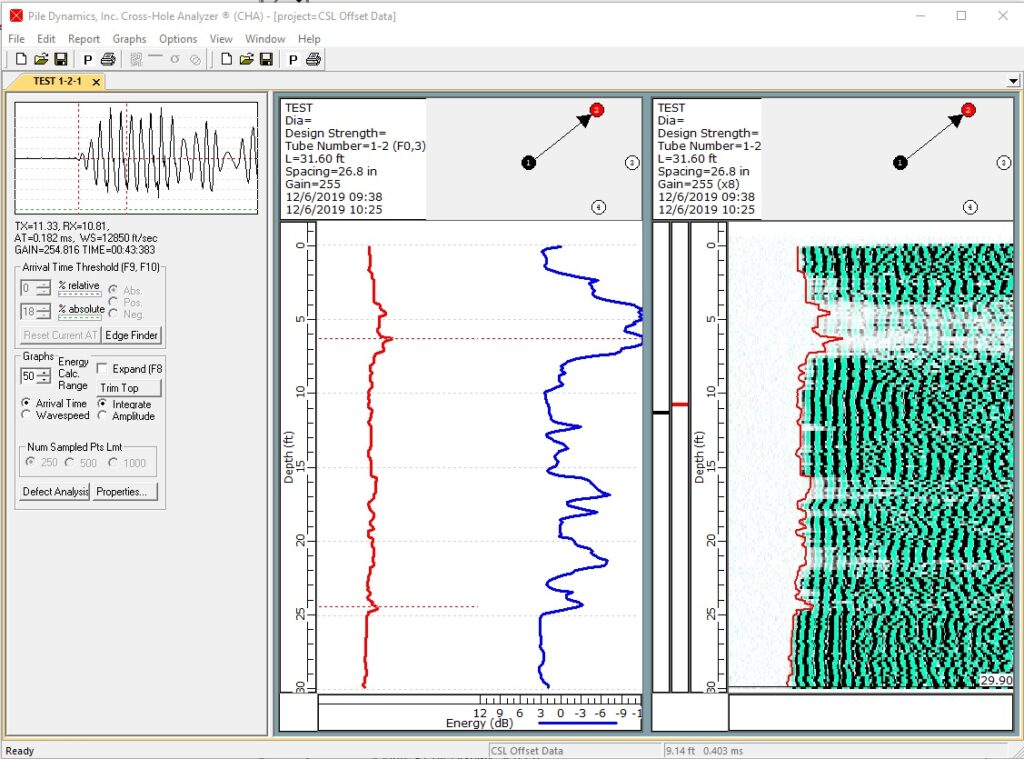Click the grayed horizontal line toolbar icon
This screenshot has height=759, width=1024.
(x=155, y=57)
